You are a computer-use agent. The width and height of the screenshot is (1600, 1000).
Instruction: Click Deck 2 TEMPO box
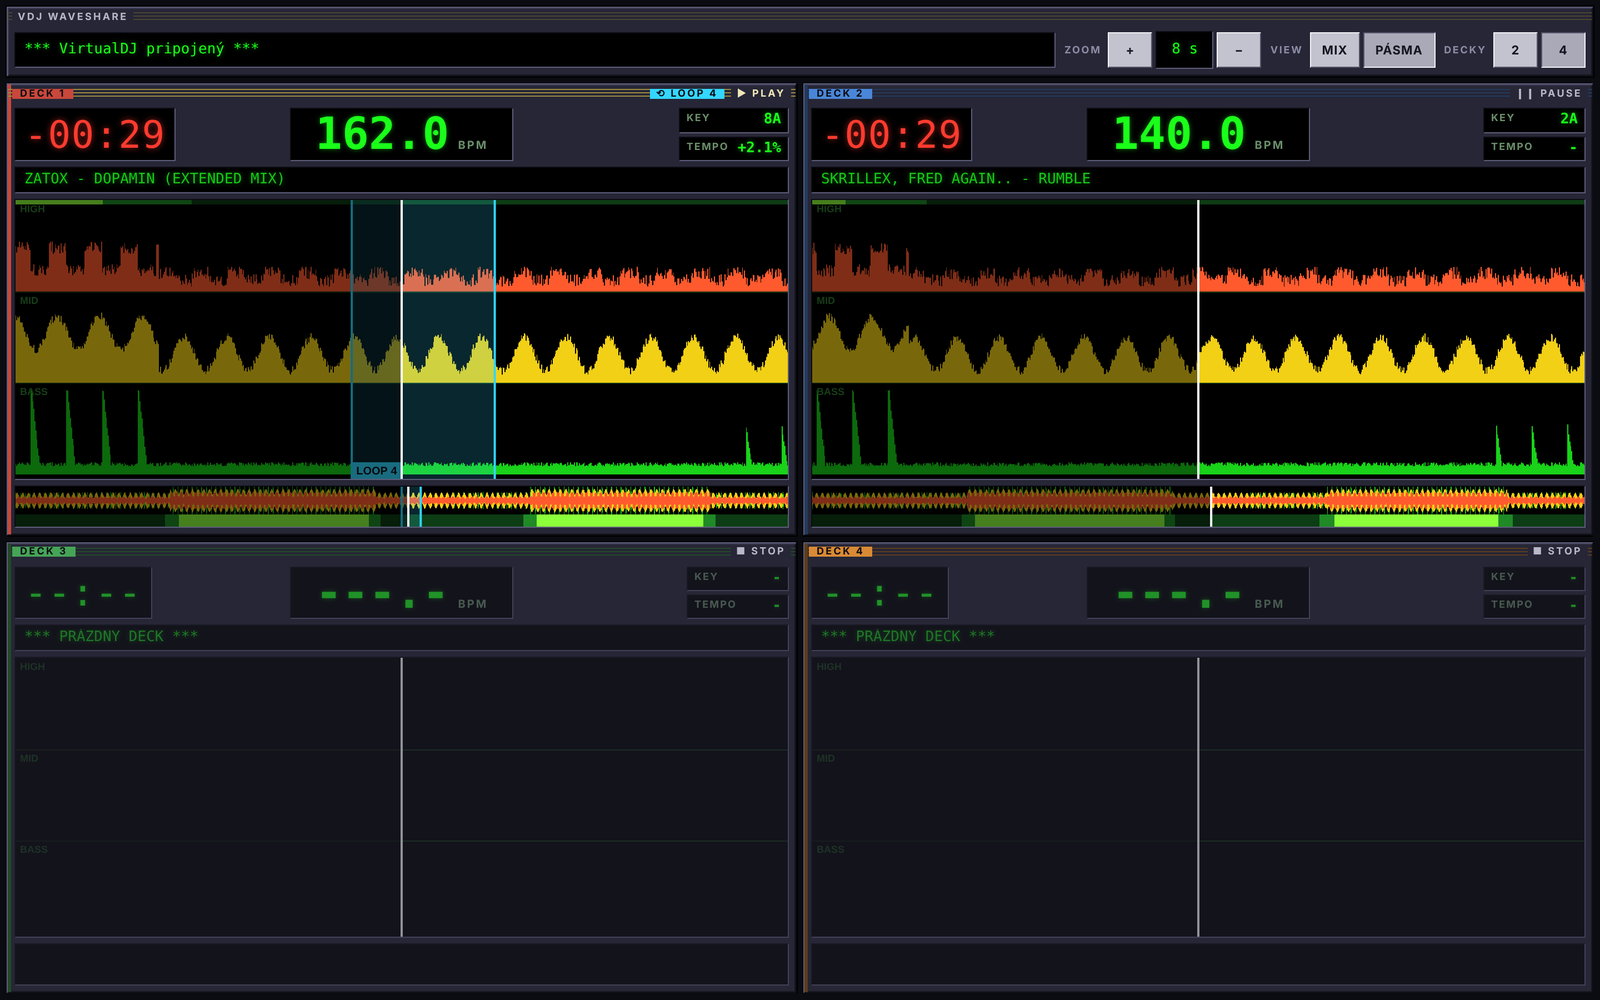[x=1532, y=147]
